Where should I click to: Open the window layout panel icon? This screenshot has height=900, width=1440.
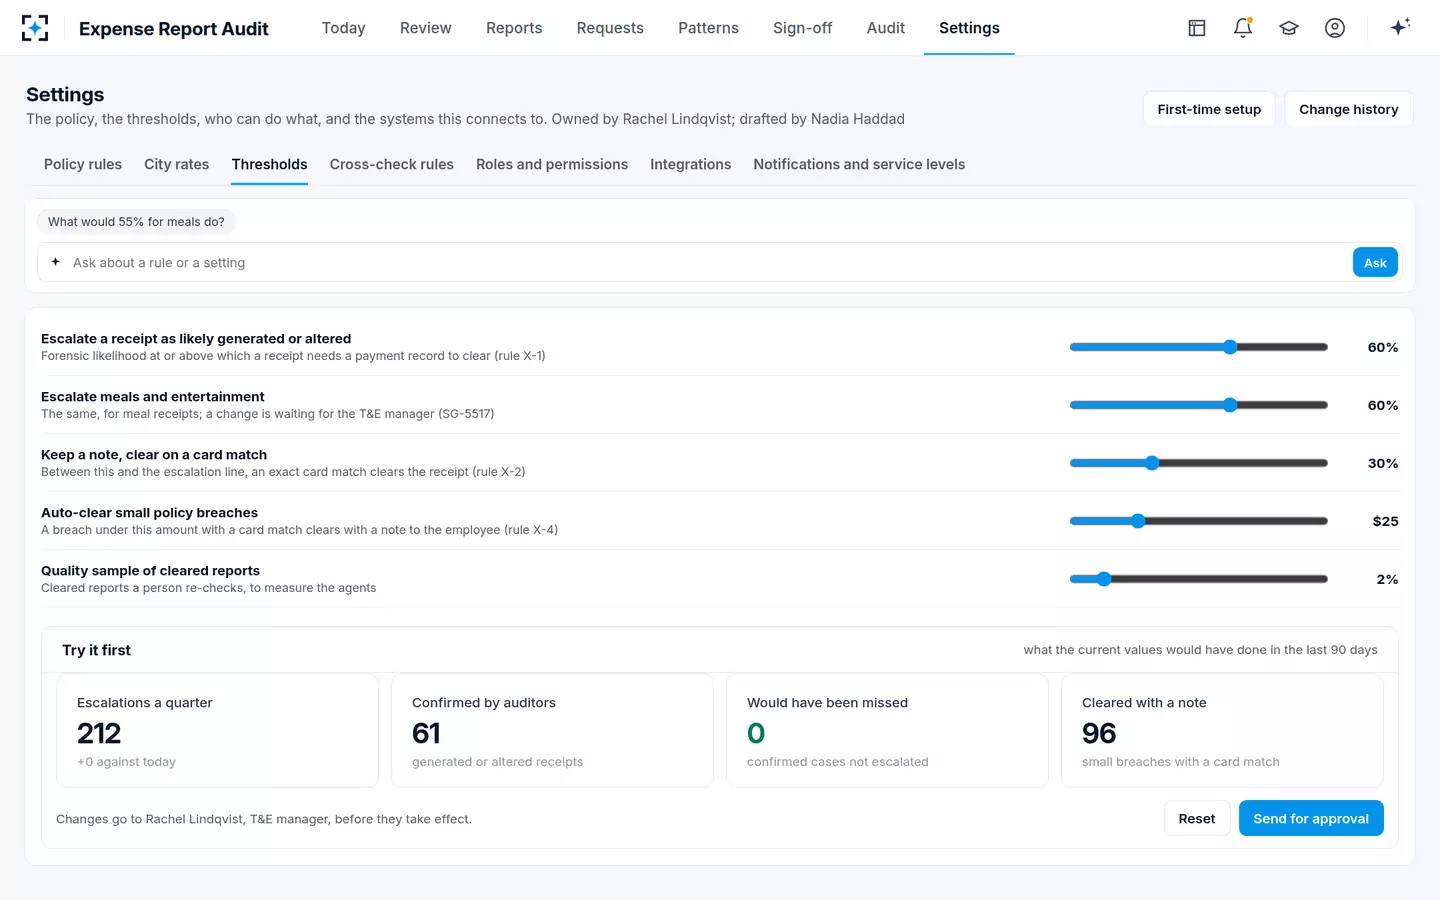(x=1197, y=28)
